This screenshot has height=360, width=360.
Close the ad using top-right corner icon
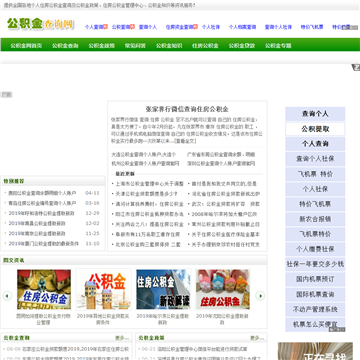pyautogui.click(x=356, y=68)
